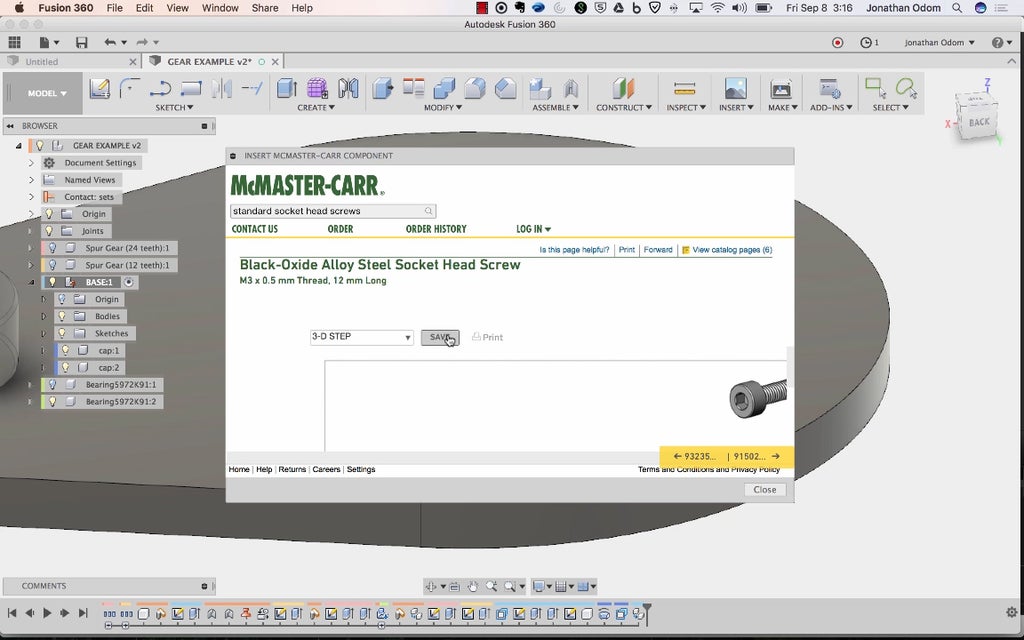
Task: Expand the Document Settings node
Action: (x=31, y=163)
